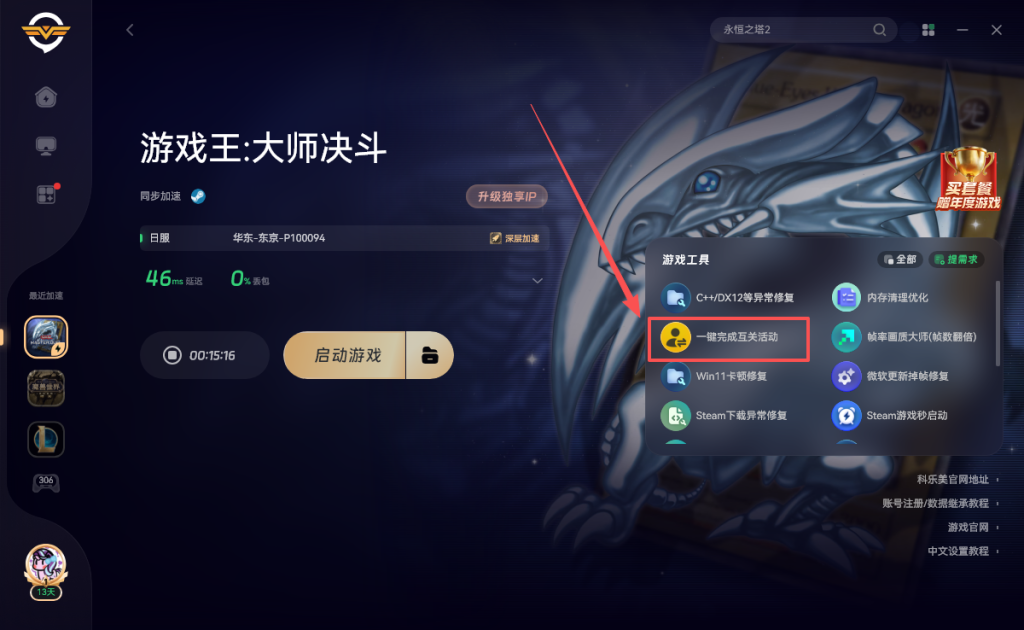The image size is (1024, 630).
Task: Open server selector 日服 华东-东京
Action: [344, 238]
